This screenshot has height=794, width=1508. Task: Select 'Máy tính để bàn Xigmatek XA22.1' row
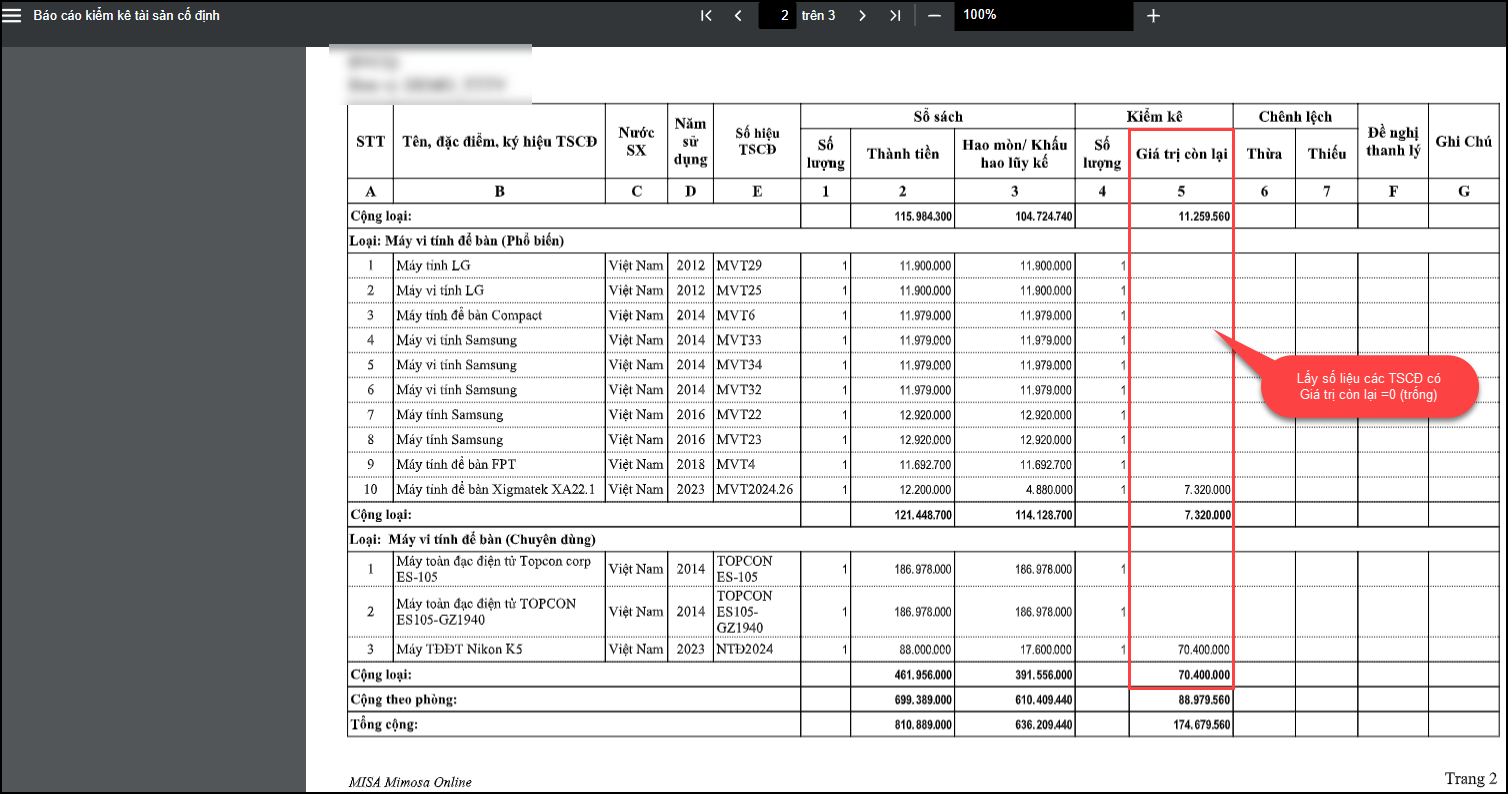(924, 489)
